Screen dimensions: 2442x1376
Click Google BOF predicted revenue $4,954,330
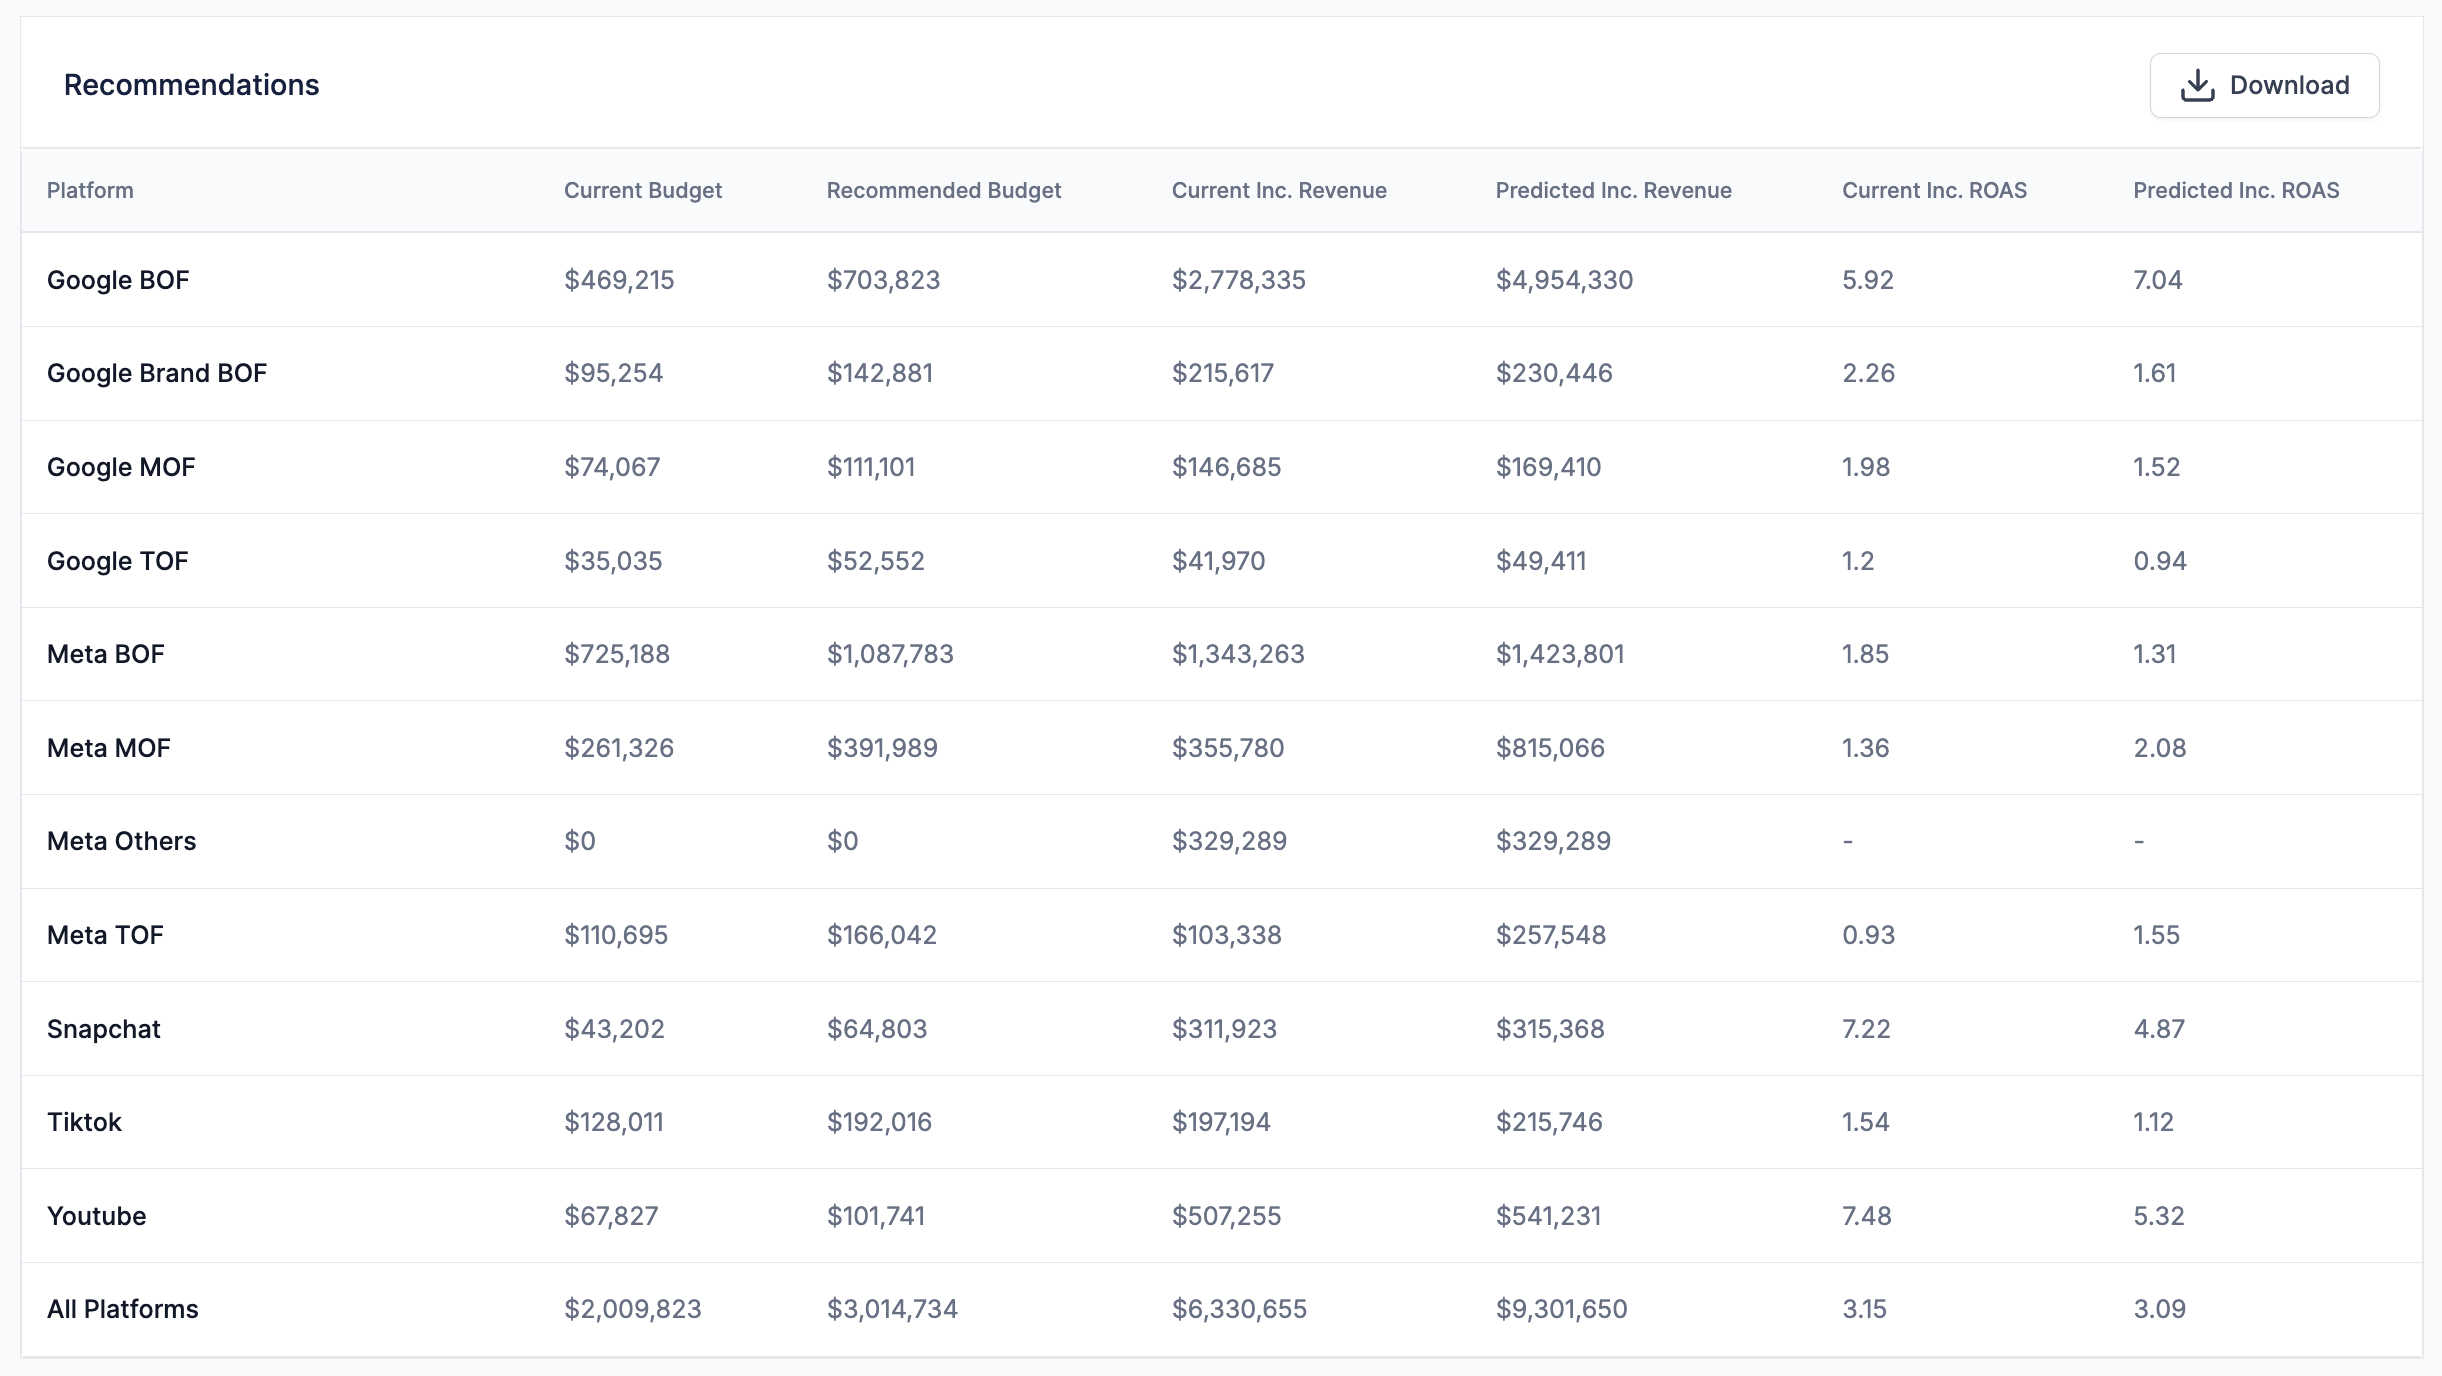(x=1564, y=280)
